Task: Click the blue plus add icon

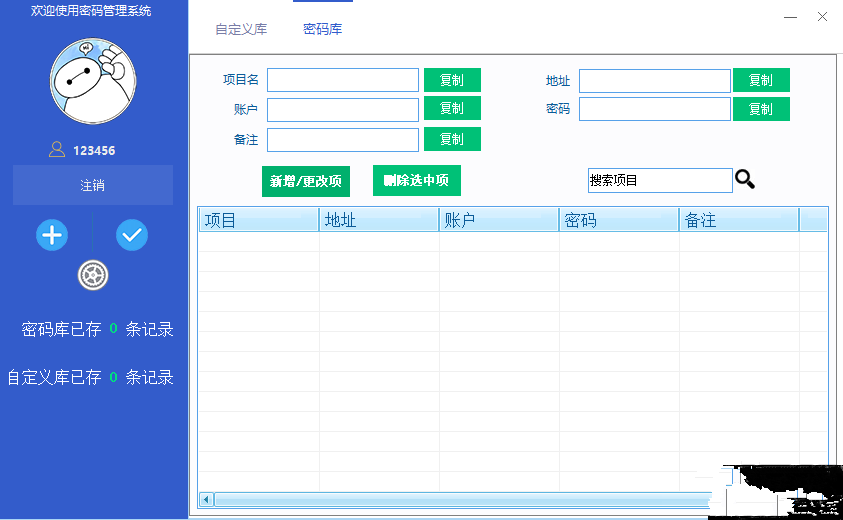Action: (52, 235)
